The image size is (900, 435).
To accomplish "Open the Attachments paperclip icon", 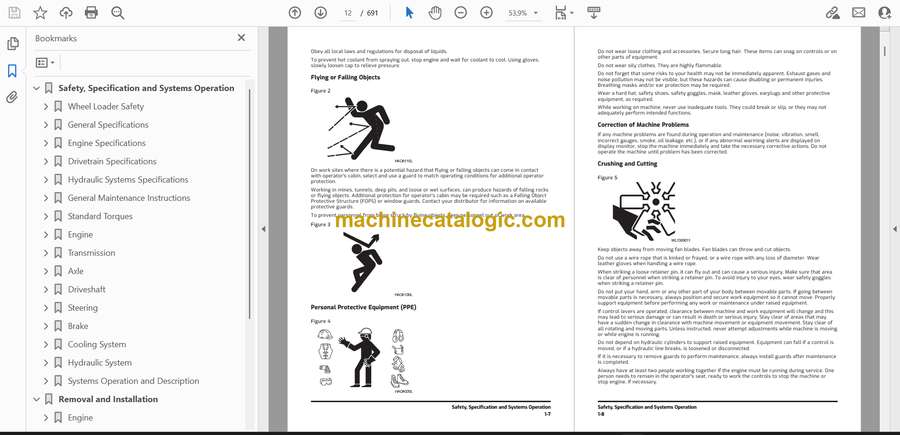I will coord(13,97).
